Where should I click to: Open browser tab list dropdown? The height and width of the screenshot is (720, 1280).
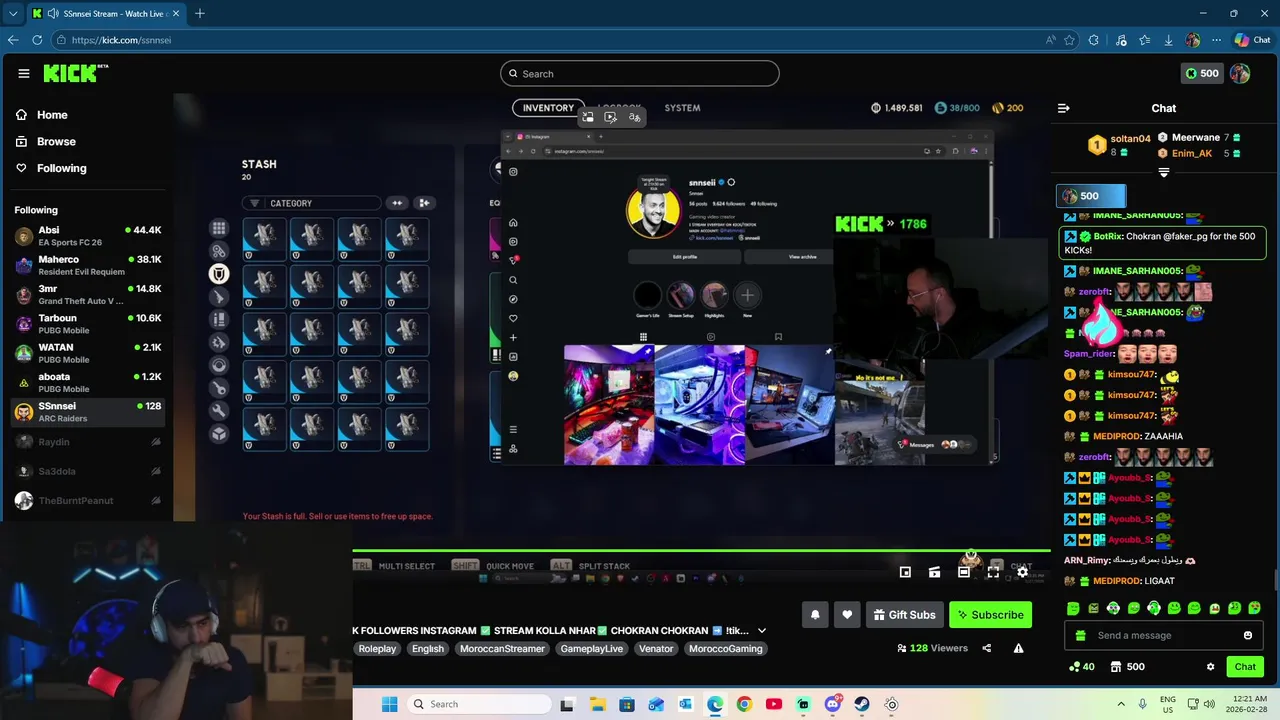(13, 14)
